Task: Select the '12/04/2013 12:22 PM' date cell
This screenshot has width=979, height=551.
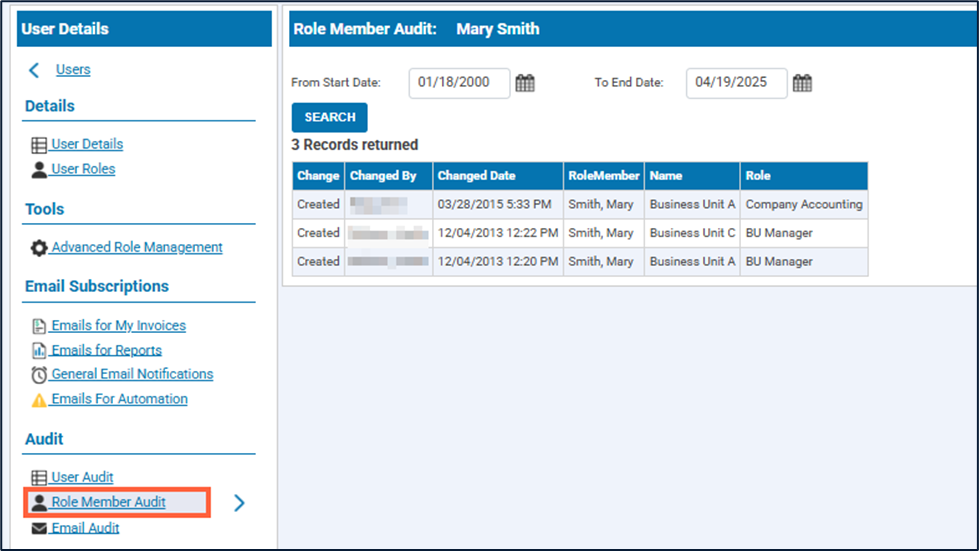Action: (498, 233)
